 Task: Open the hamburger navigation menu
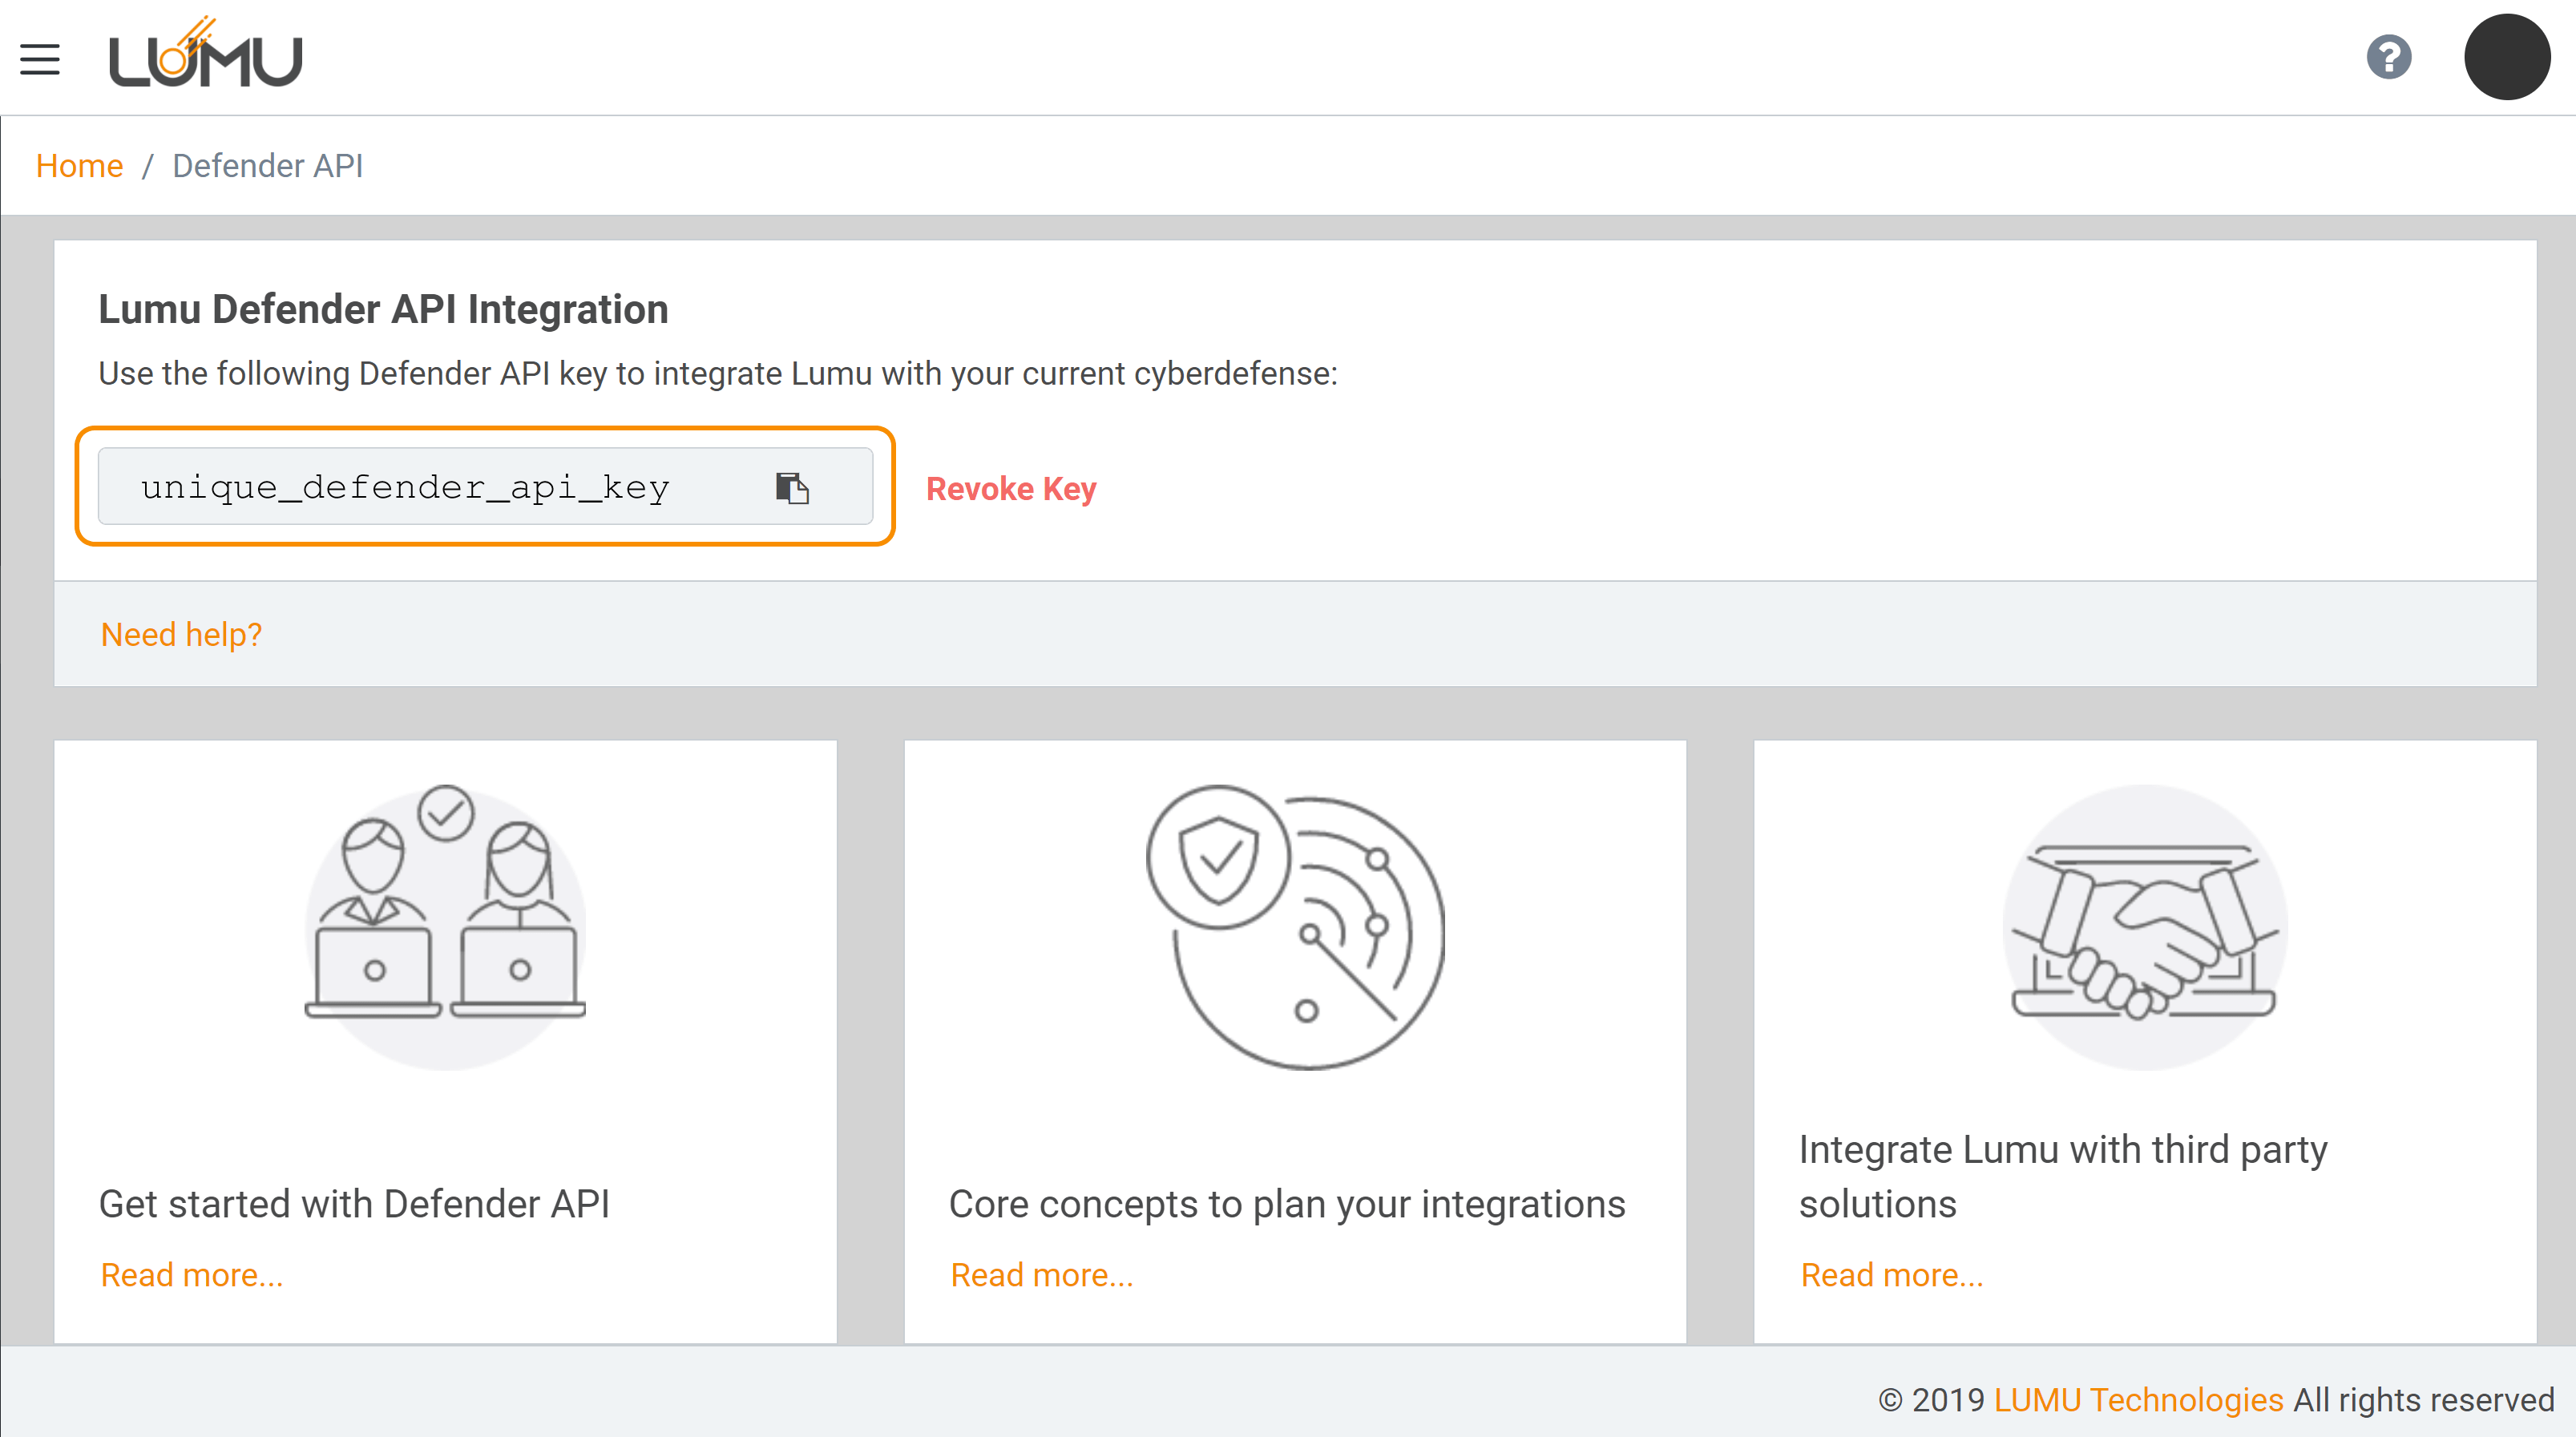[40, 59]
